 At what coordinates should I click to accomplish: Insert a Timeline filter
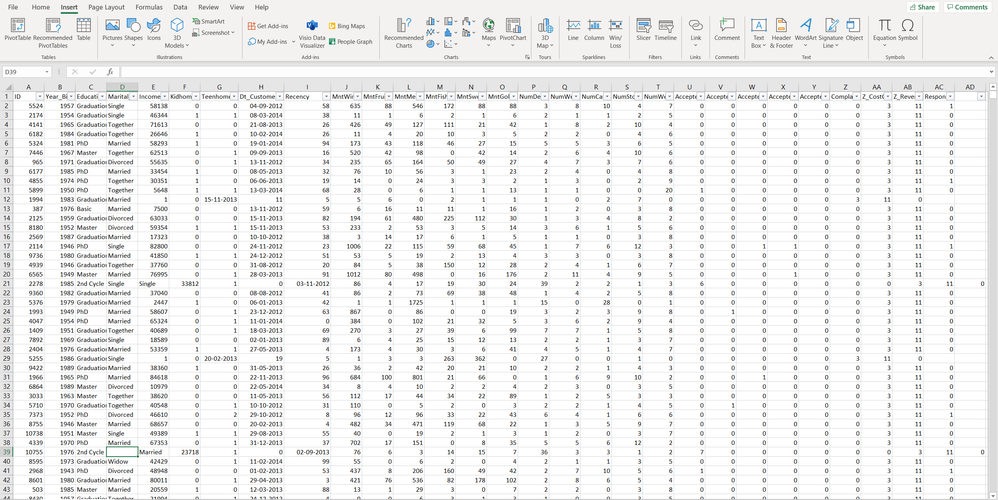coord(666,30)
